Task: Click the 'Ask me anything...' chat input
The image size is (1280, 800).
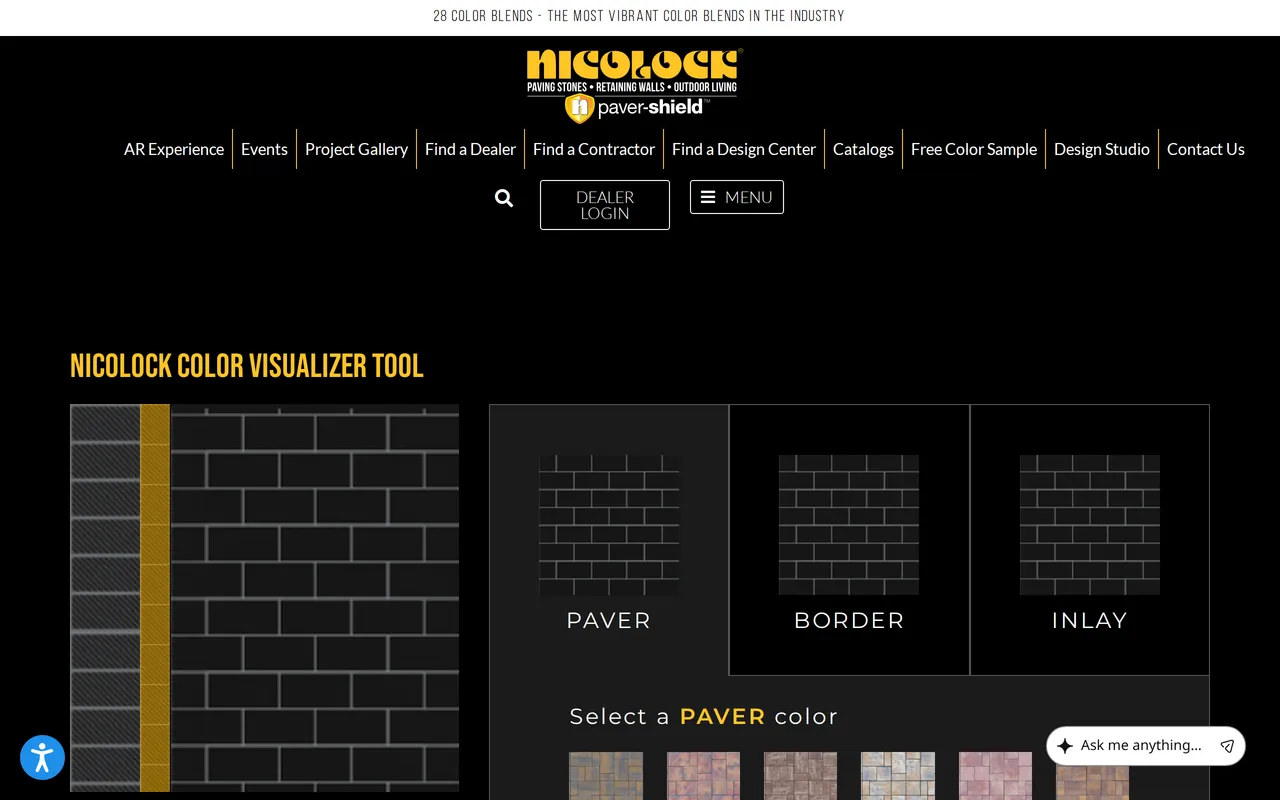Action: 1141,746
